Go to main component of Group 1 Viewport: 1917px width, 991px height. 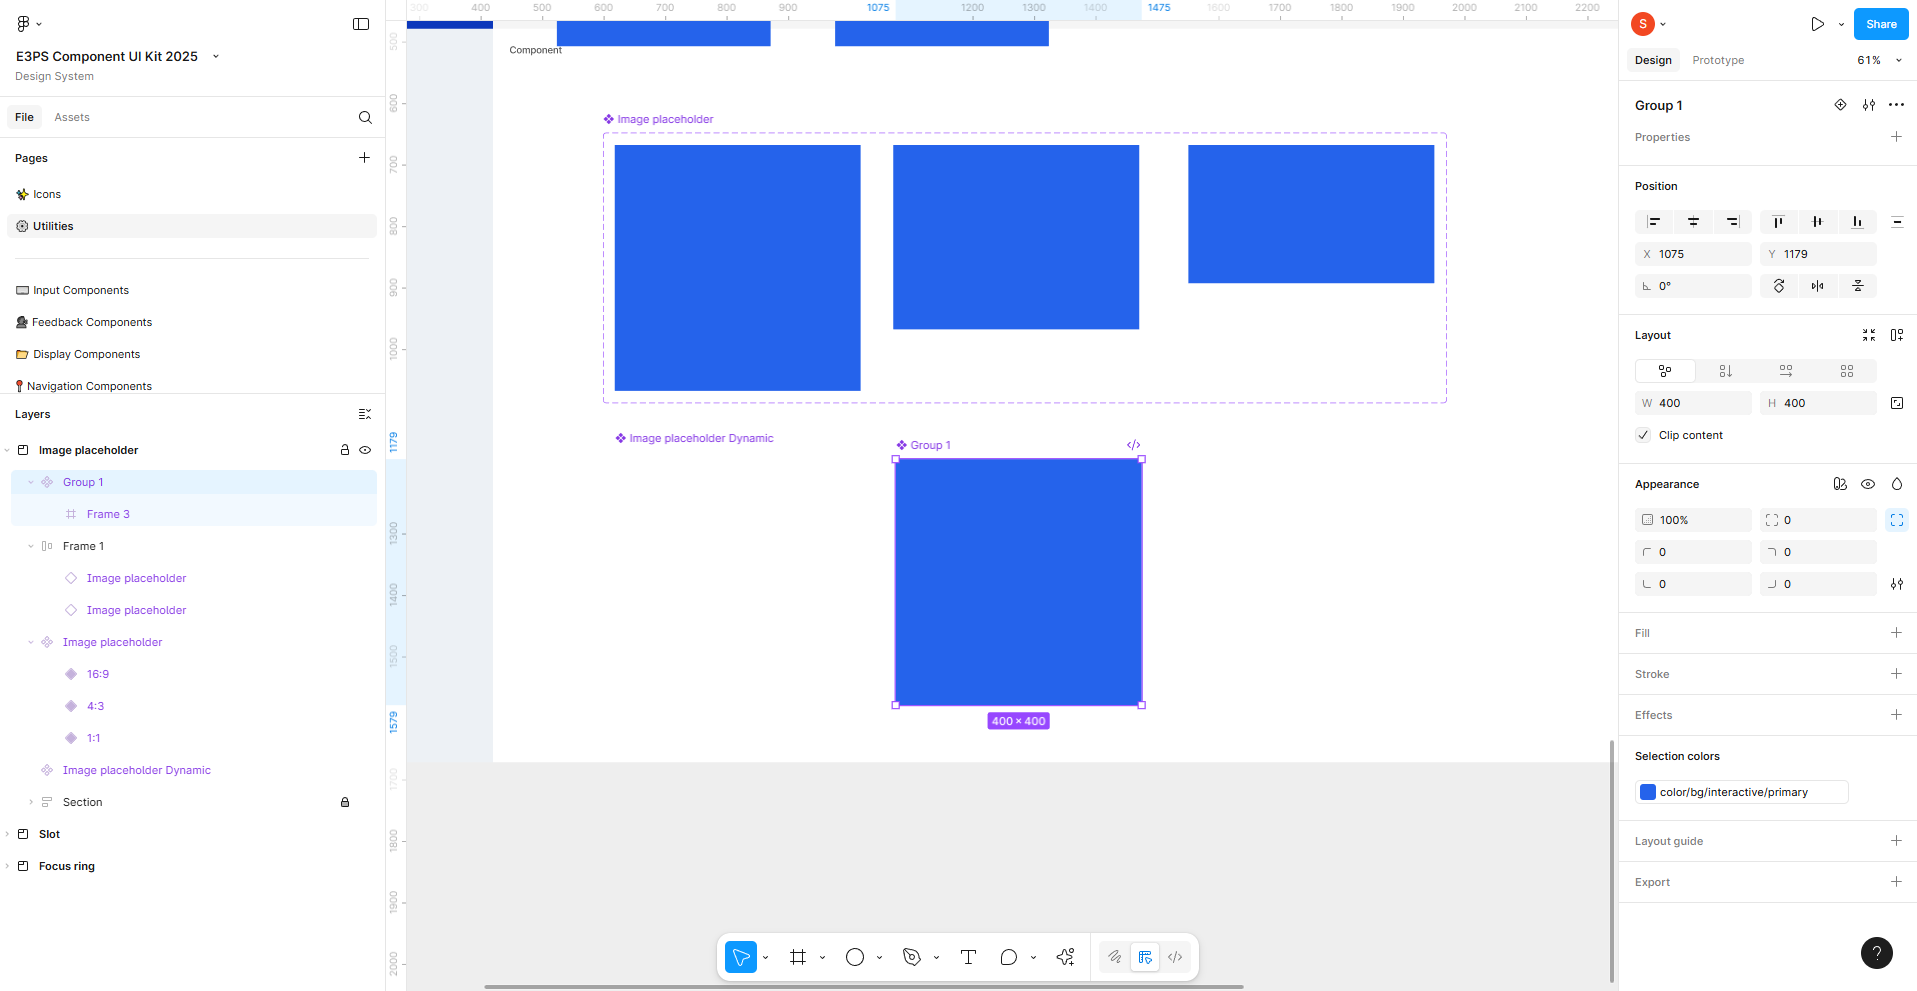pos(1840,105)
